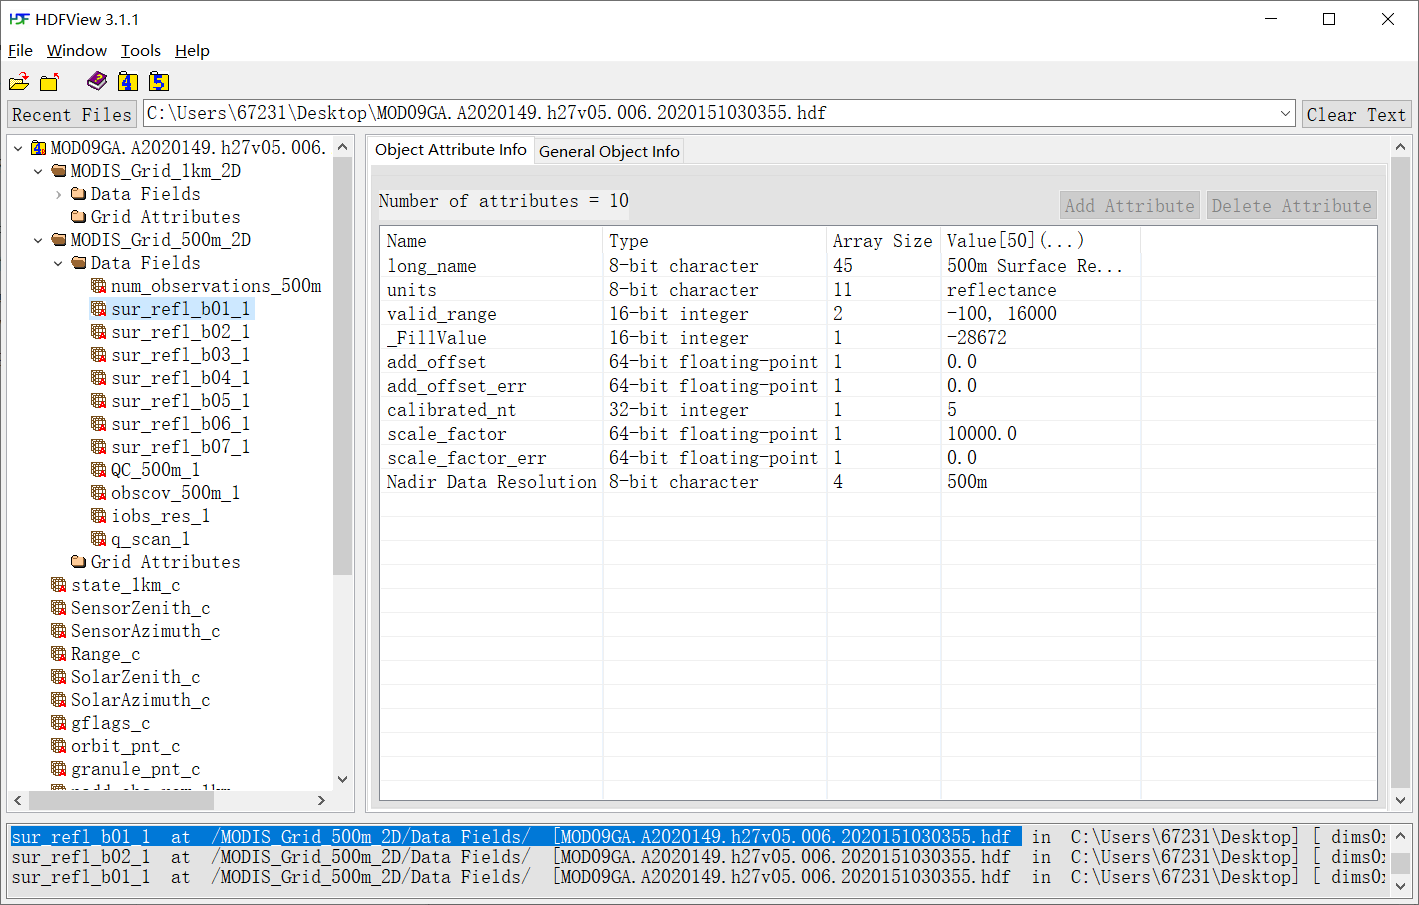This screenshot has height=905, width=1419.
Task: Click the folder icon of MODIS_Grid_1km_2D
Action: point(59,171)
